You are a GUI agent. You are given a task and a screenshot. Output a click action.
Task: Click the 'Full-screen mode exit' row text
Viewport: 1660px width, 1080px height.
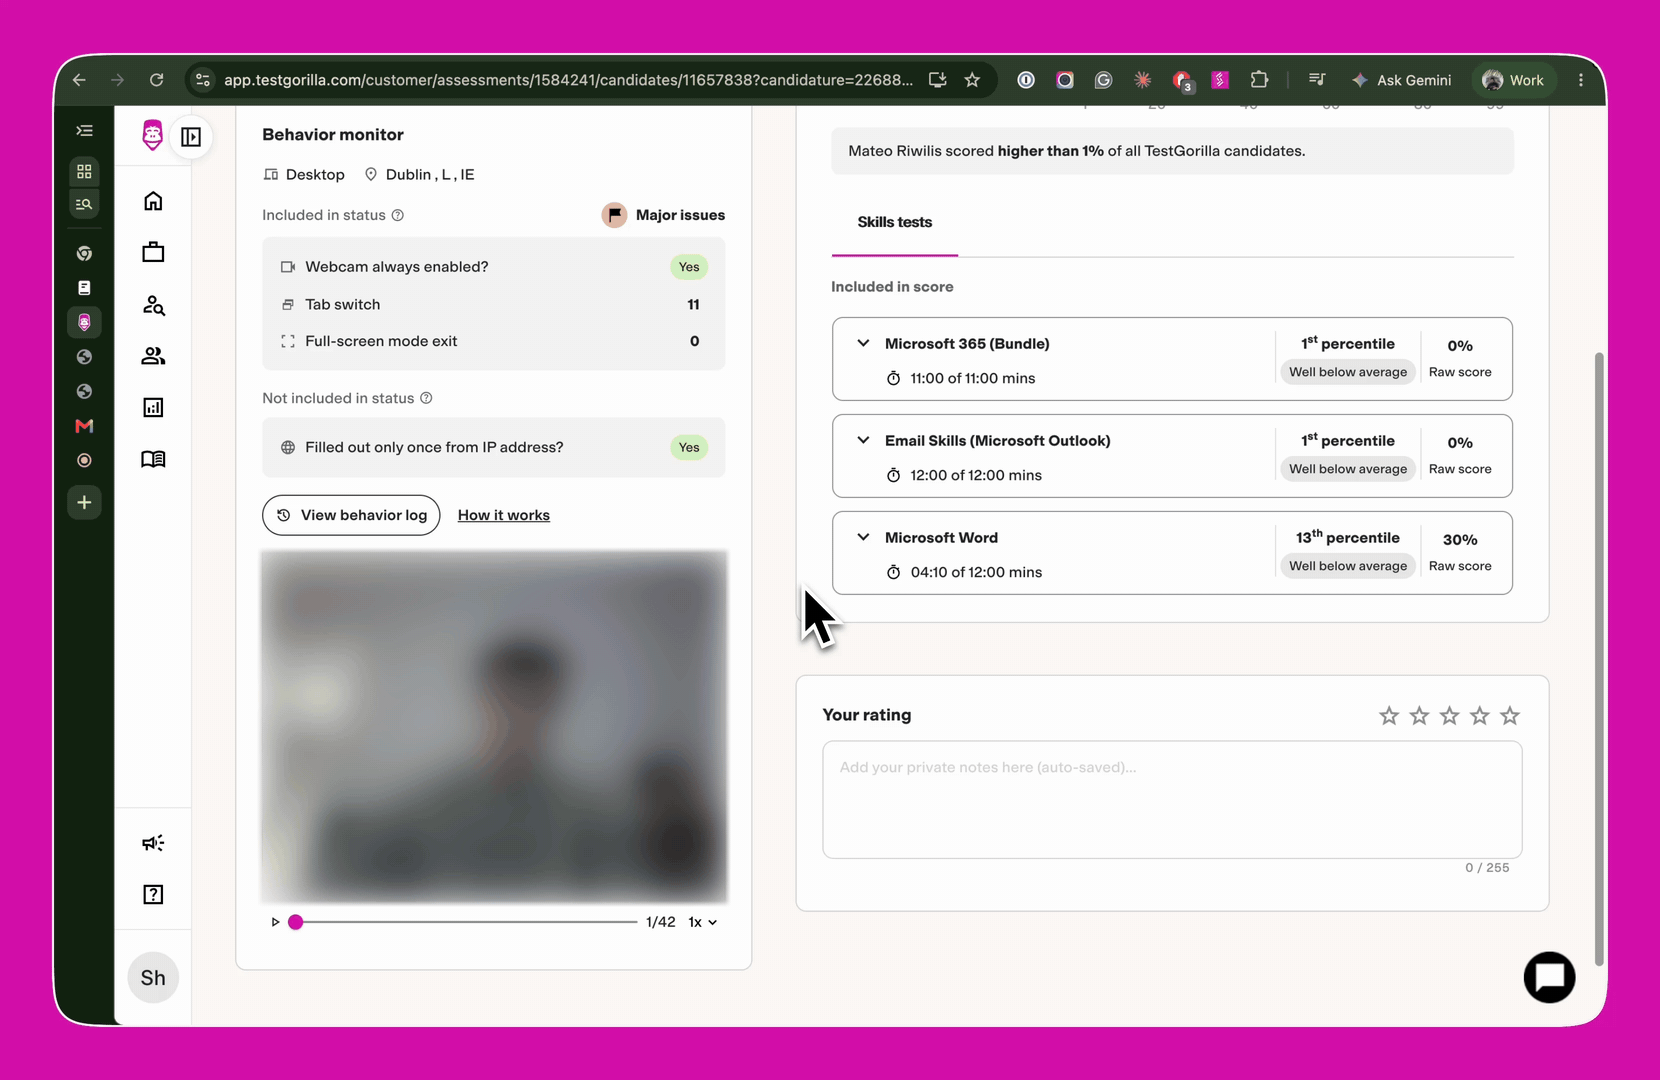(x=381, y=341)
